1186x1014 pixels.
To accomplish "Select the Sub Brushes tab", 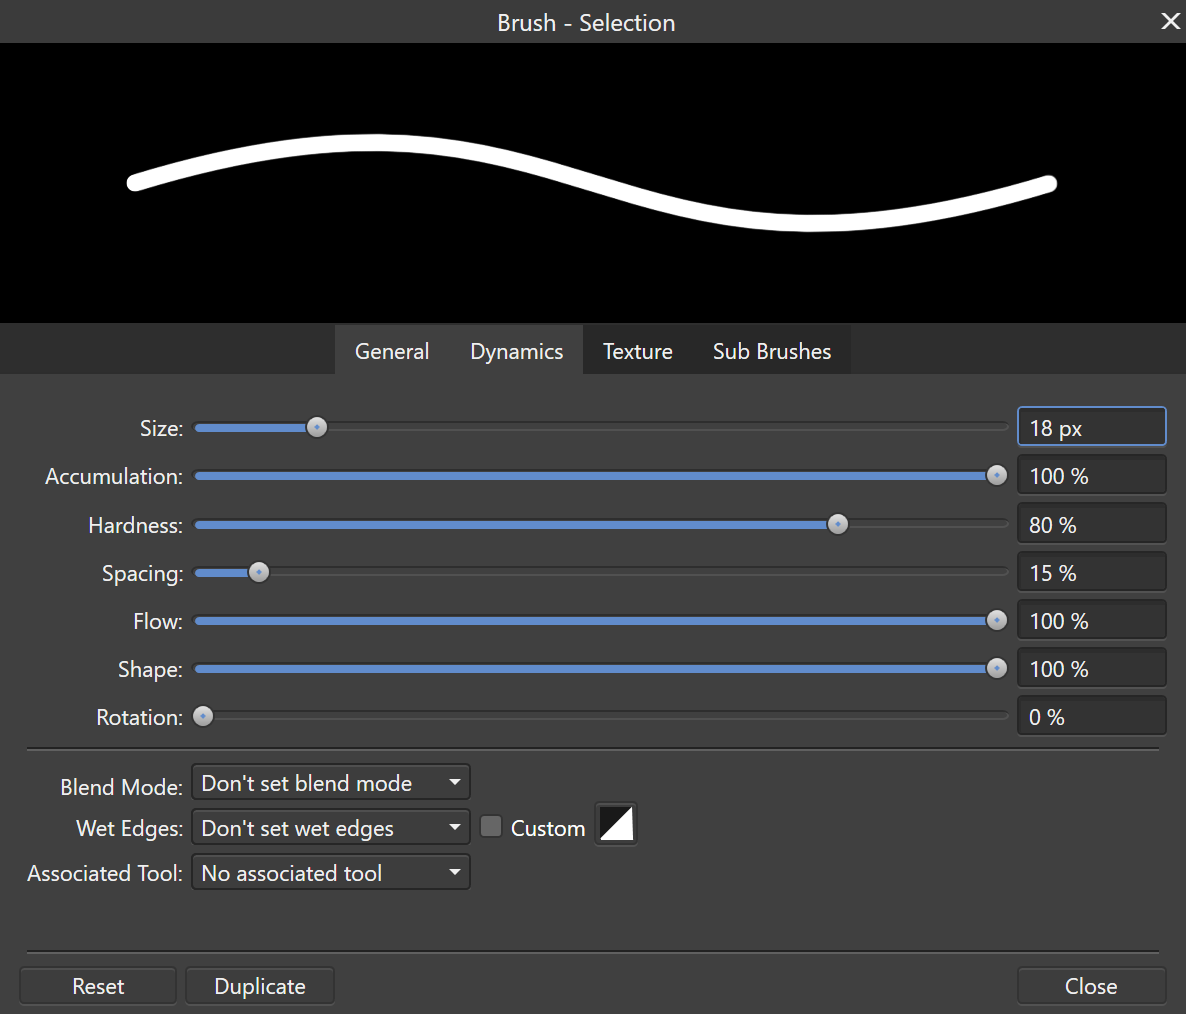I will (x=771, y=351).
